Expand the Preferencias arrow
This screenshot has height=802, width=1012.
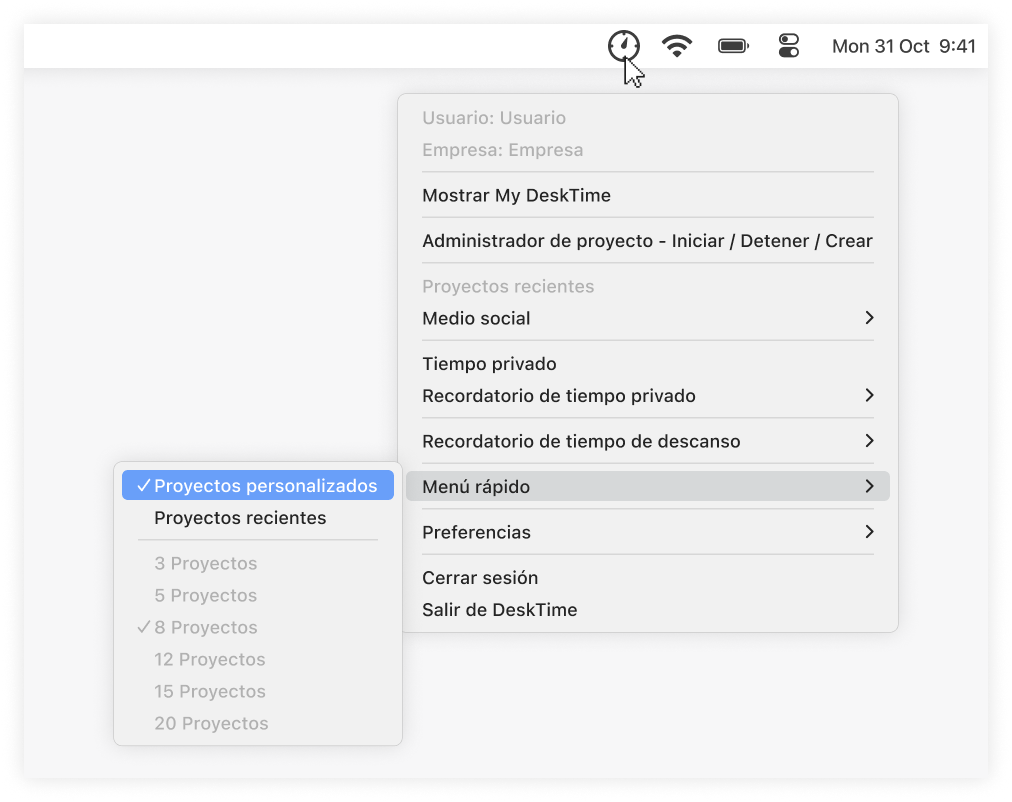click(869, 532)
